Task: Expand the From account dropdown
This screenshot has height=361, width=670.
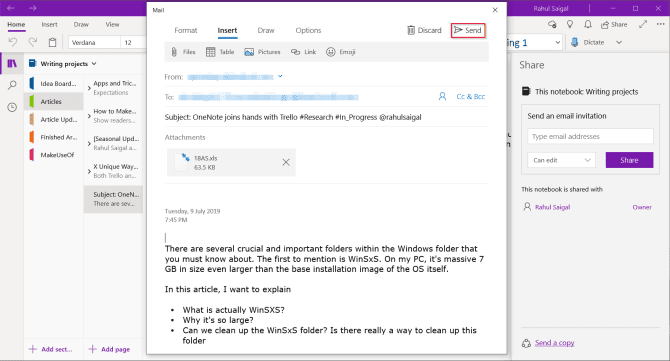Action: point(280,76)
